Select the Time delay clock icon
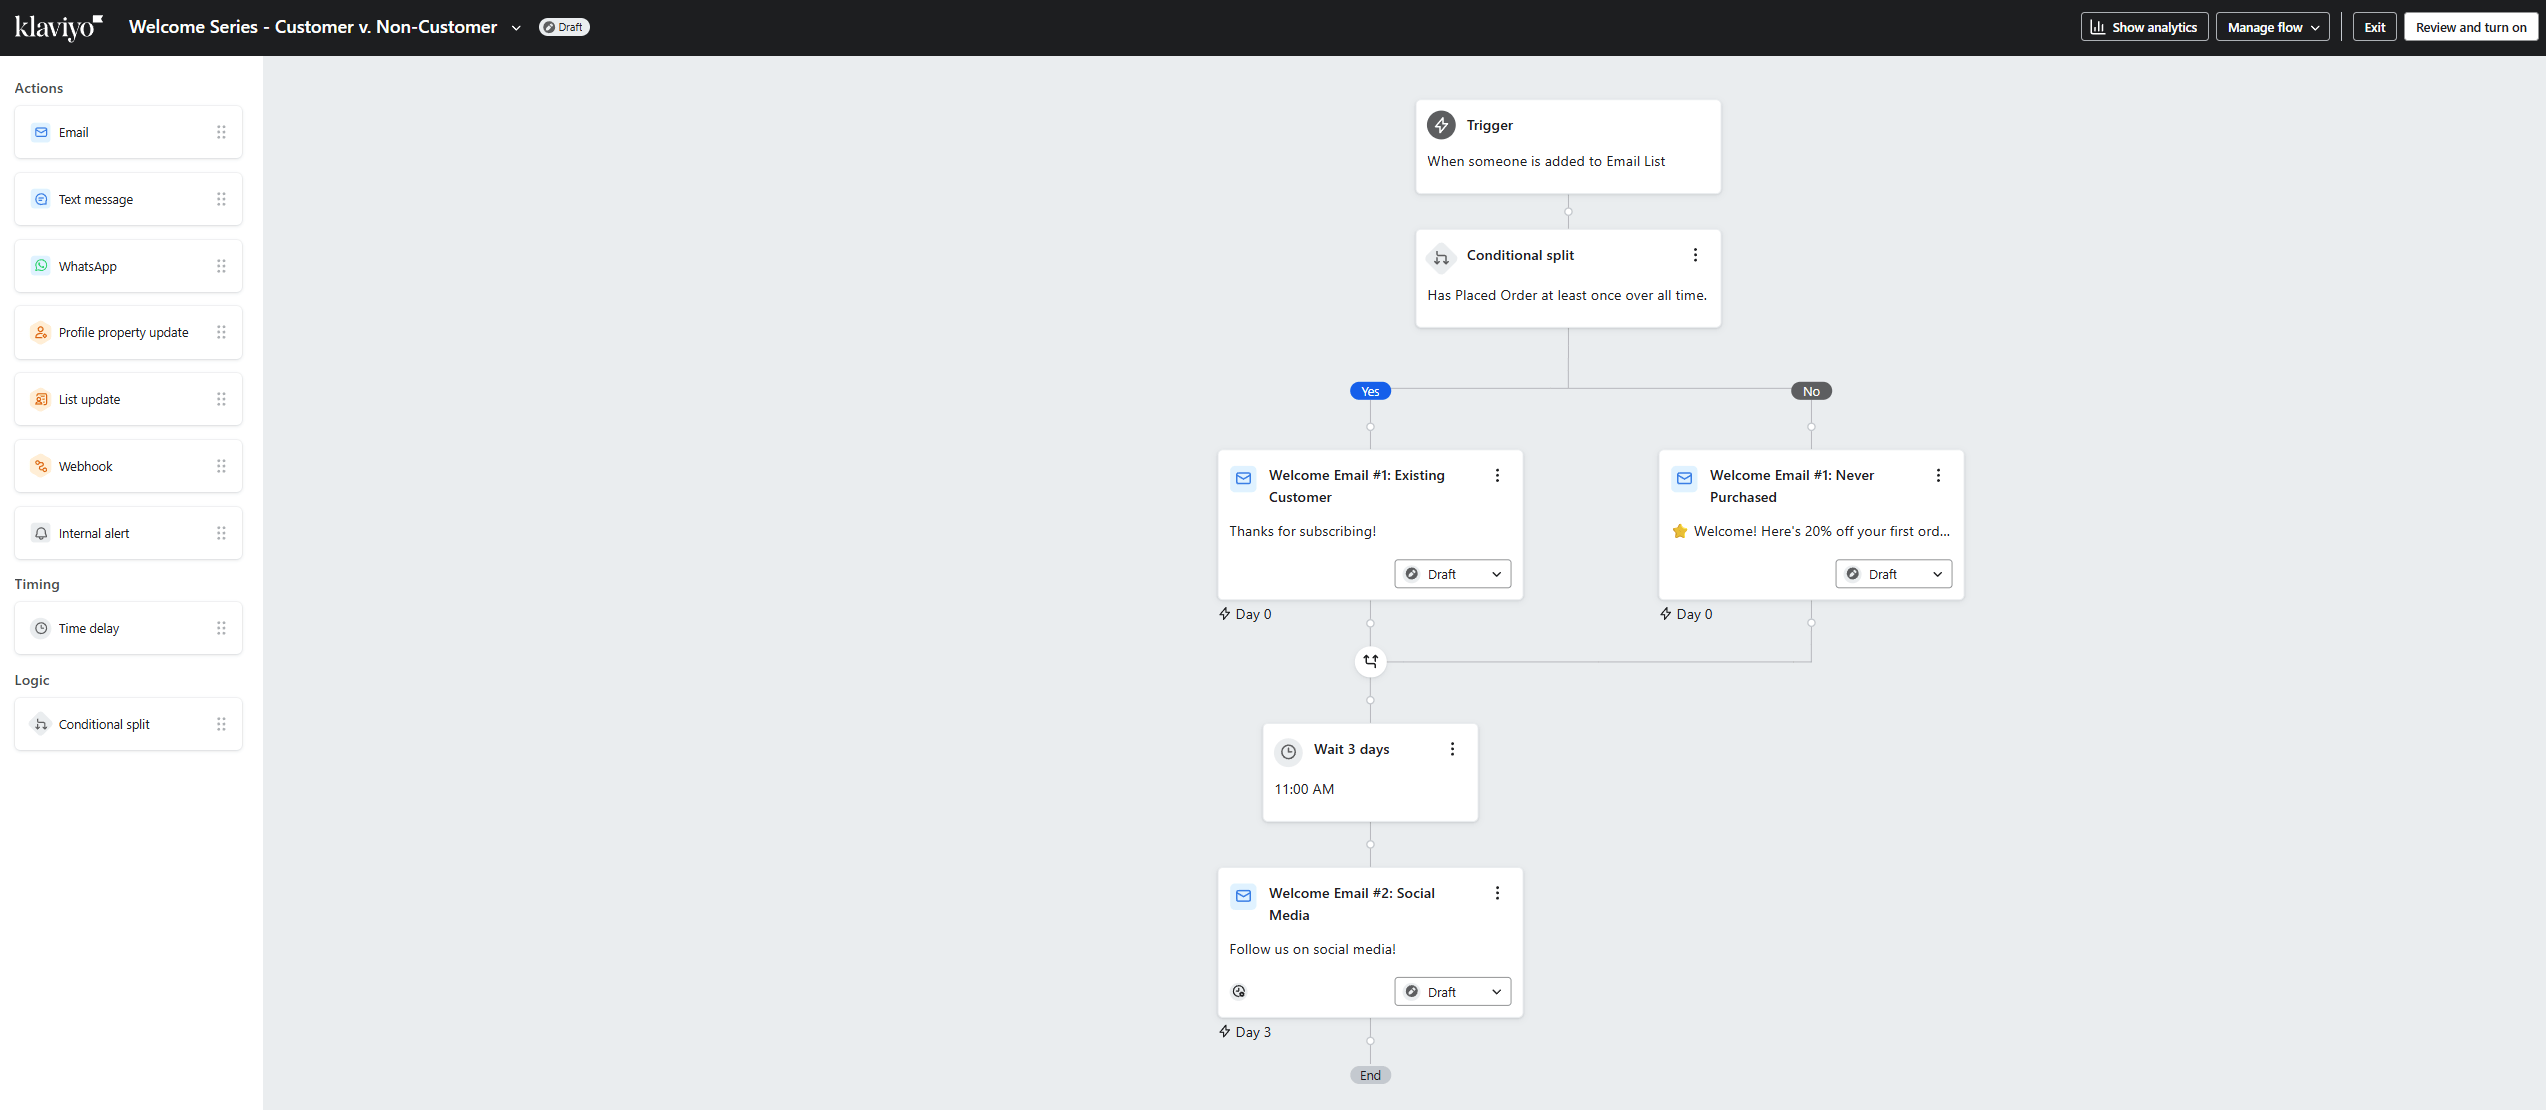The height and width of the screenshot is (1110, 2546). click(40, 628)
